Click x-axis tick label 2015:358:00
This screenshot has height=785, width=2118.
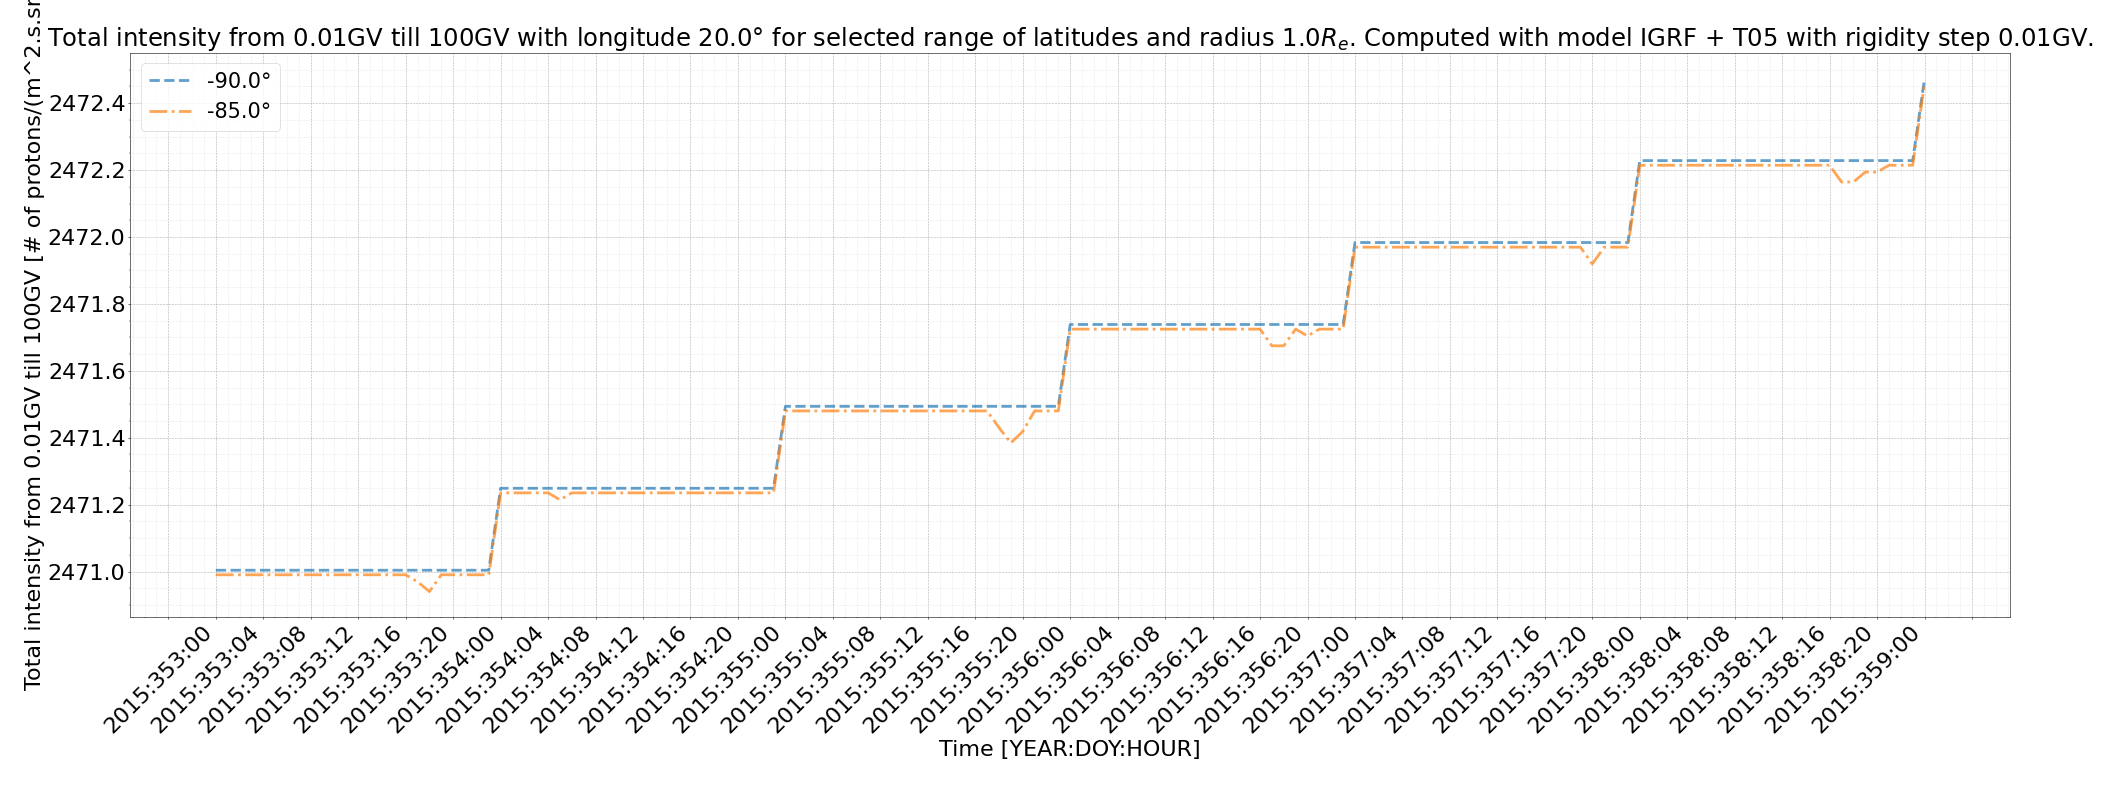click(x=1584, y=680)
